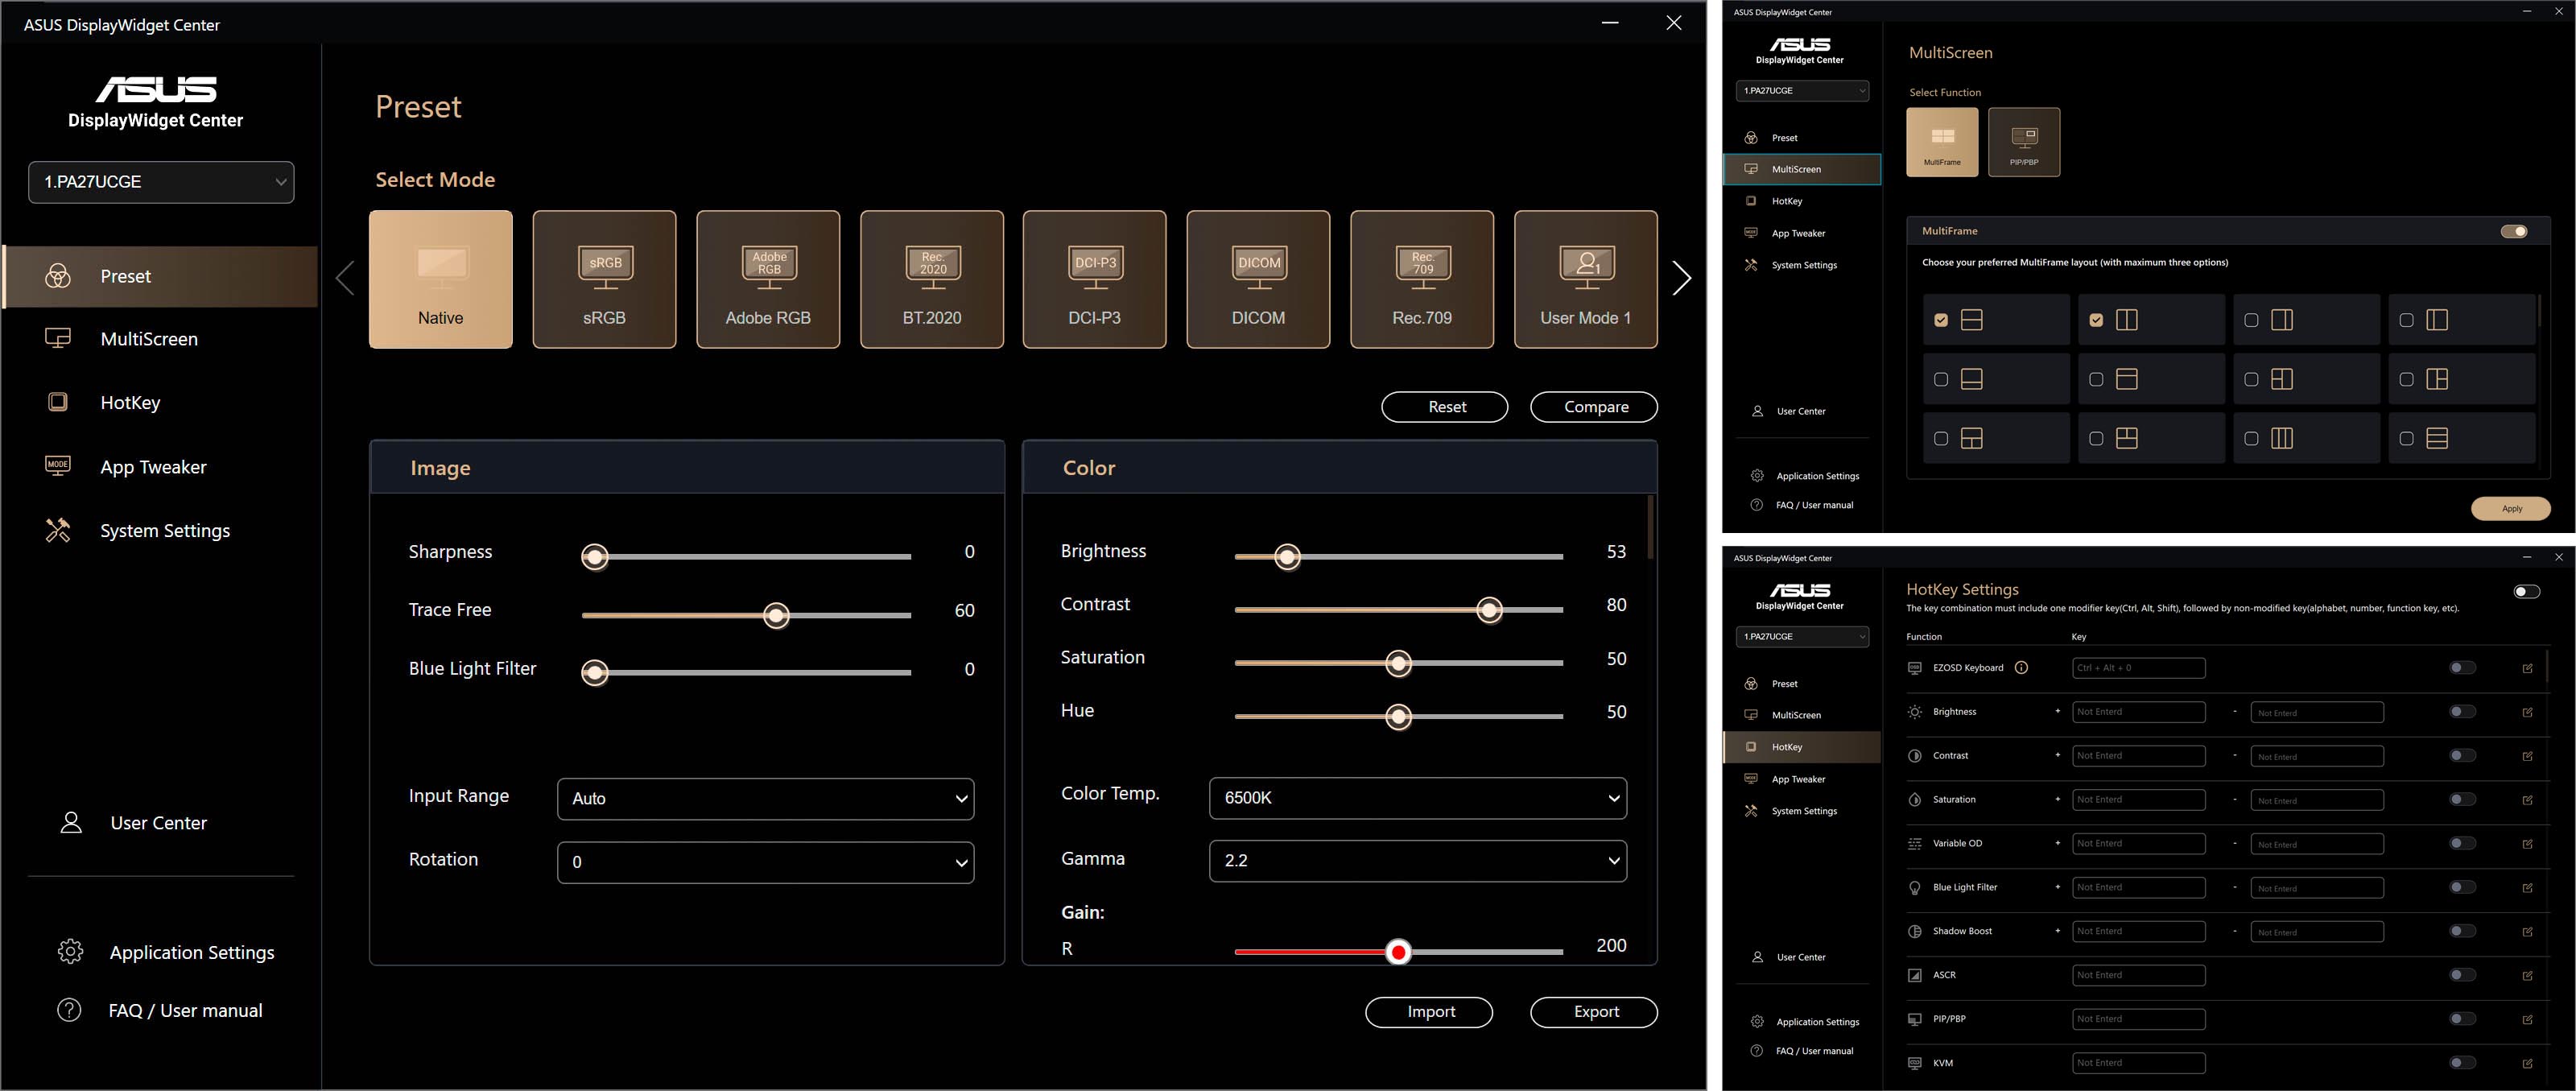Go to System Settings in main sidebar
2576x1091 pixels.
[x=164, y=531]
